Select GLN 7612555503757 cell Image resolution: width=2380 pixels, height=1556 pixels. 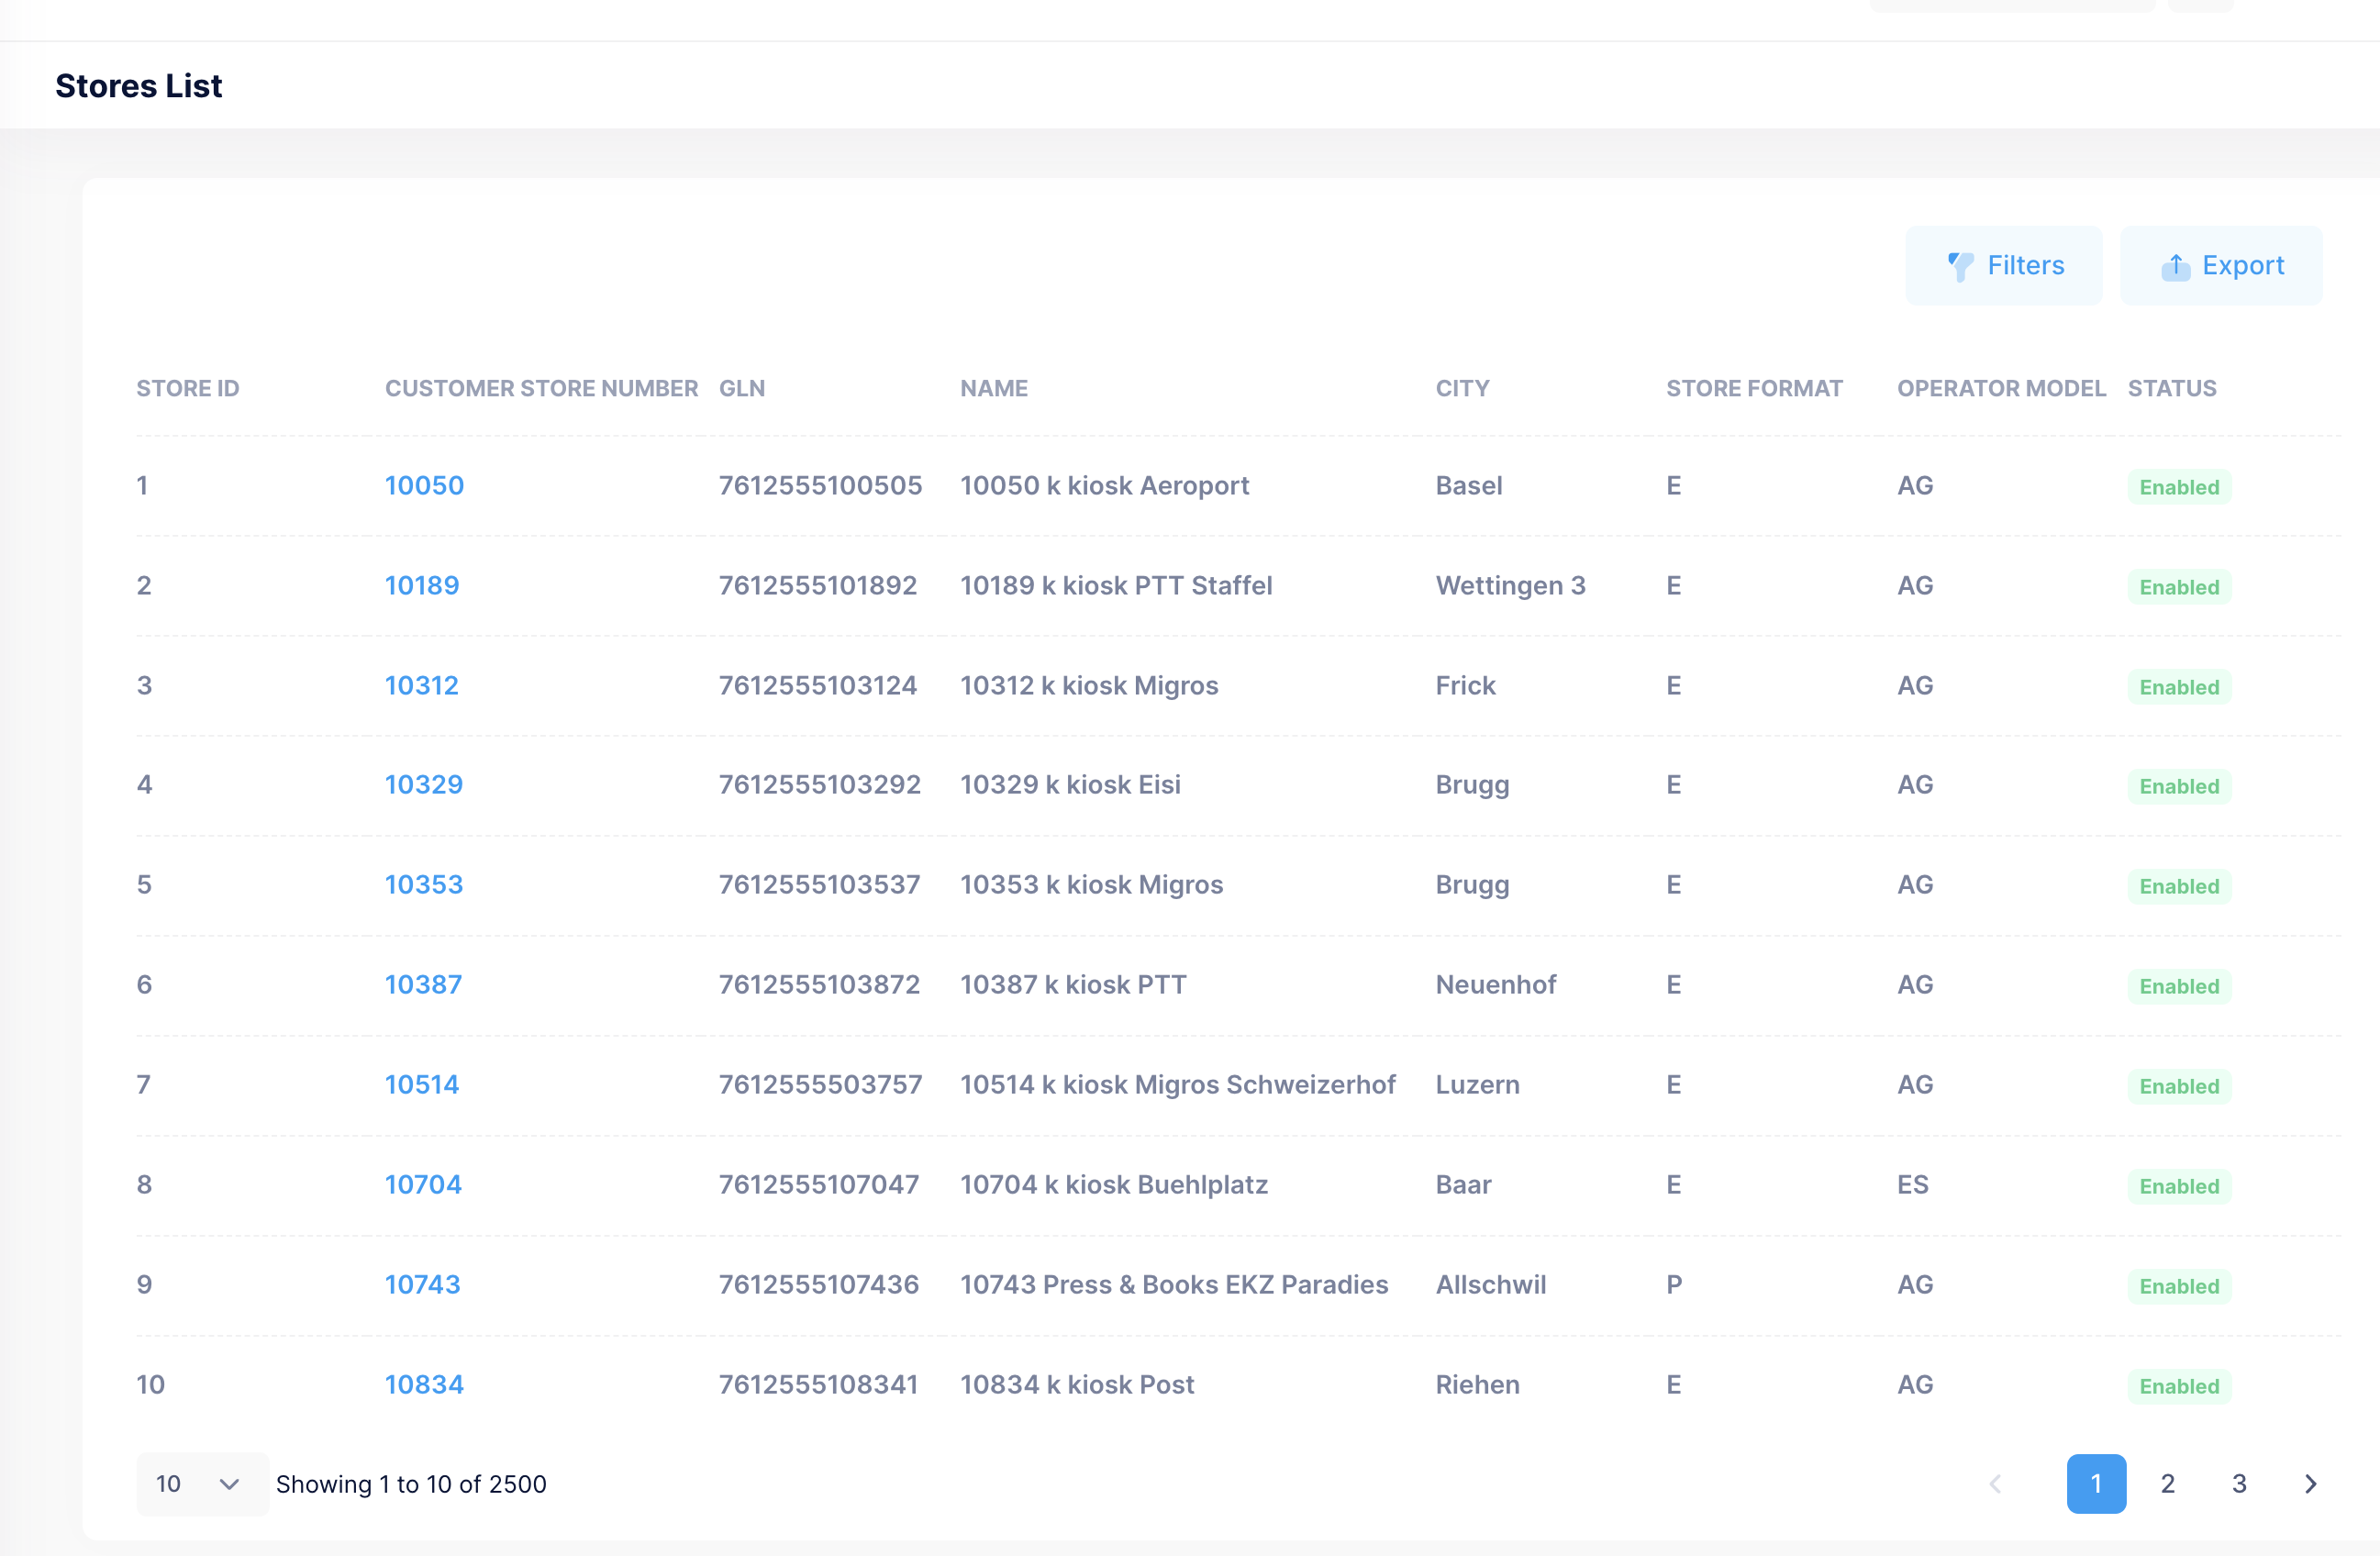click(x=820, y=1085)
